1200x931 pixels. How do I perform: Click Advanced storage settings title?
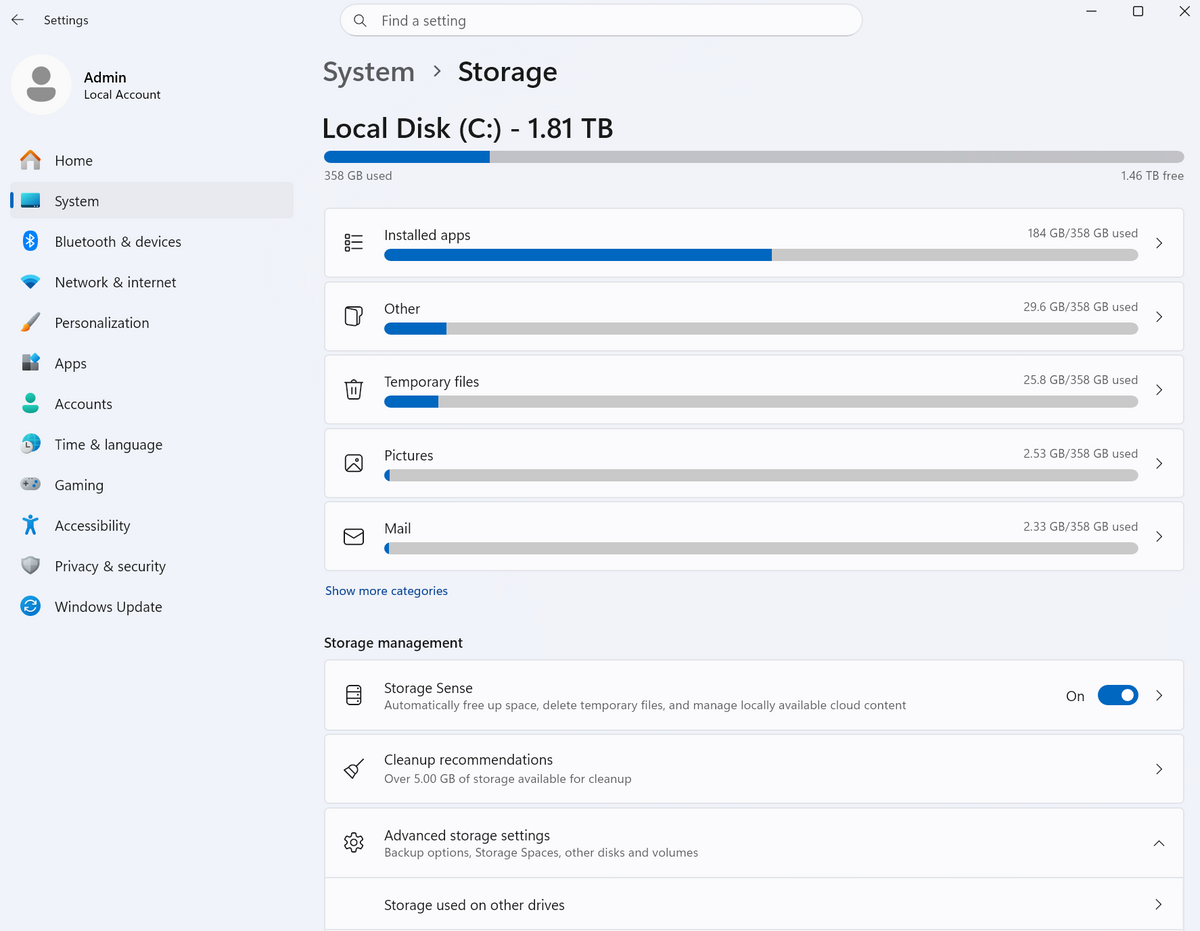[x=467, y=835]
